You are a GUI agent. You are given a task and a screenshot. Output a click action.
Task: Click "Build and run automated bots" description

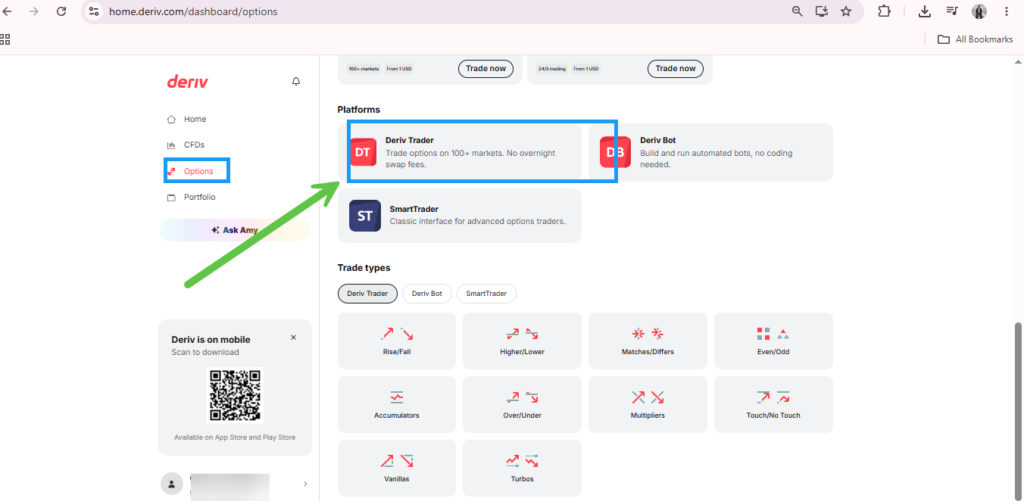(x=716, y=159)
